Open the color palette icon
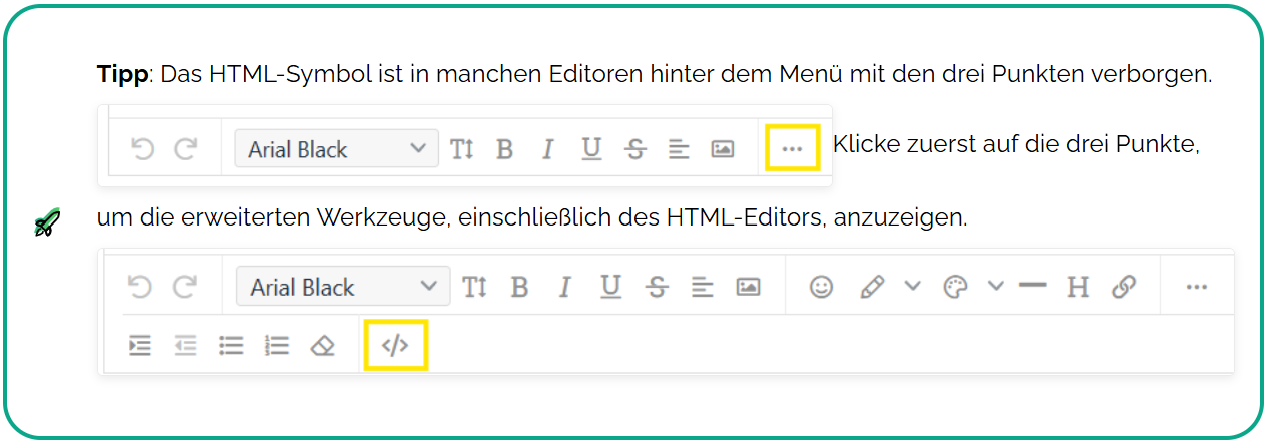Image resolution: width=1268 pixels, height=446 pixels. [956, 287]
